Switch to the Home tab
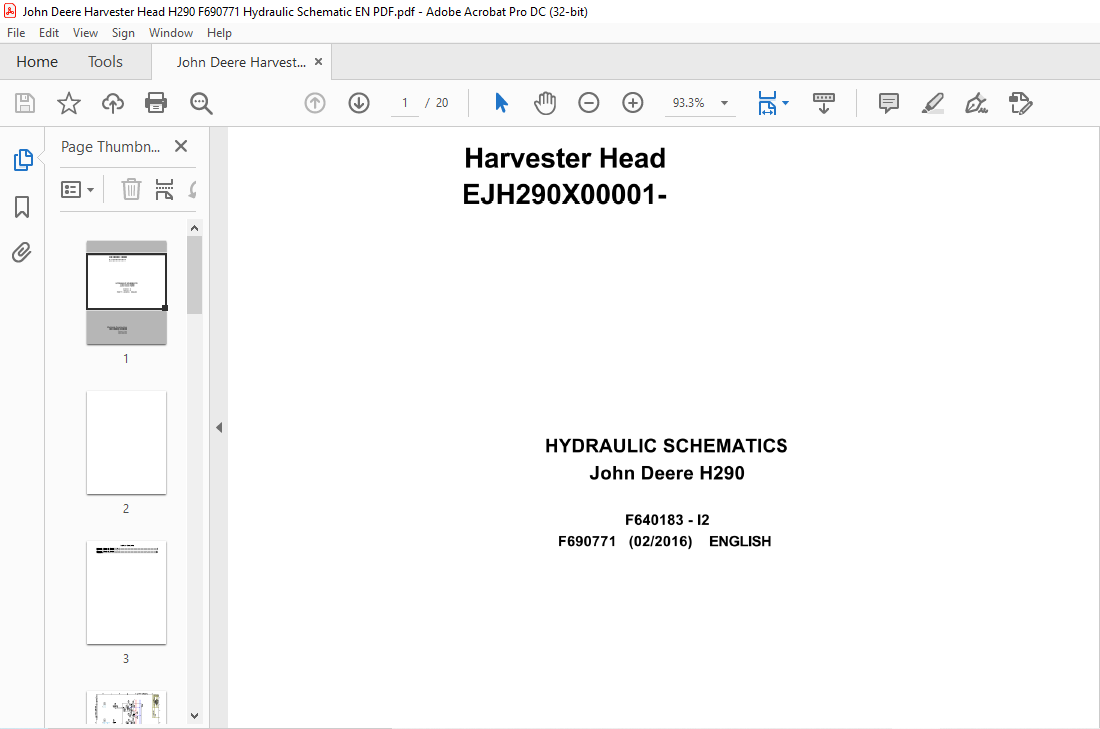Screen dimensions: 1100x729 pos(37,62)
